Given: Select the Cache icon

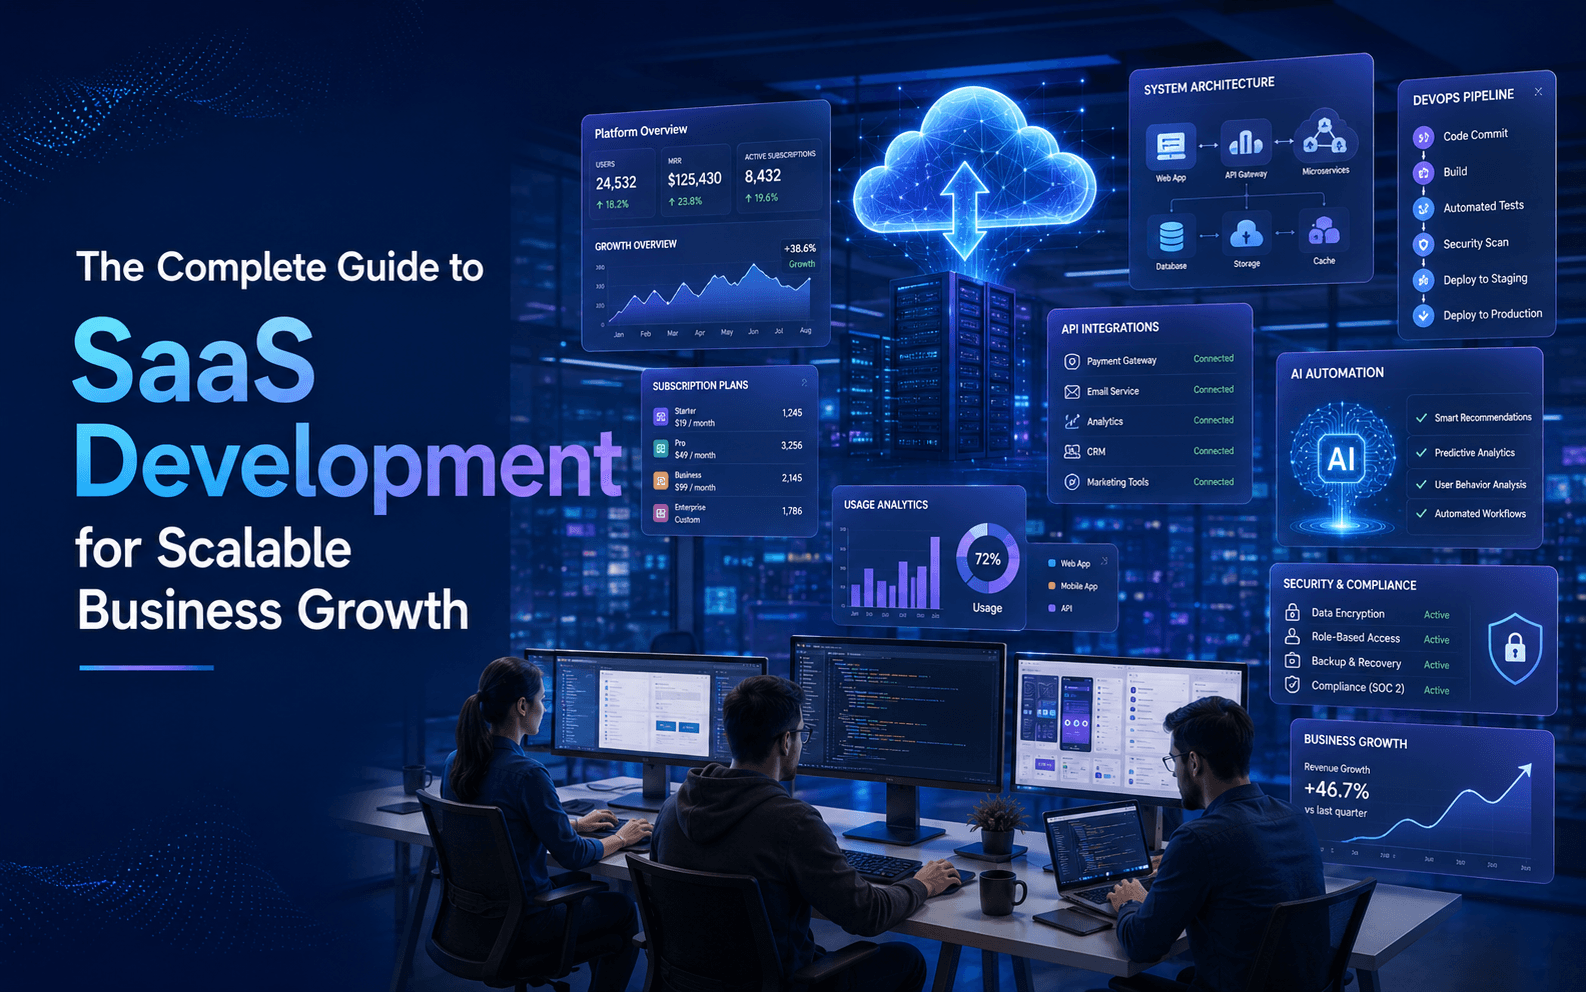Looking at the screenshot, I should coord(1324,231).
